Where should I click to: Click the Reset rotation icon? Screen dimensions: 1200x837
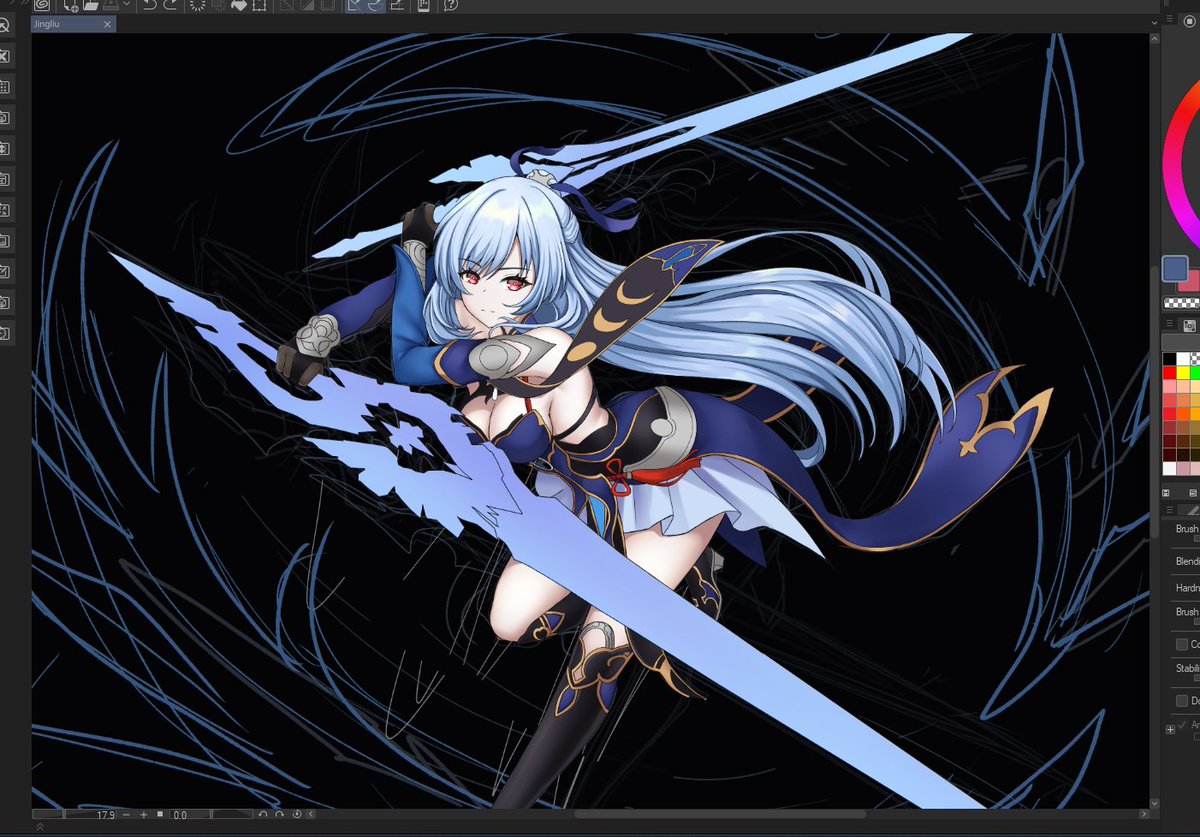click(297, 815)
